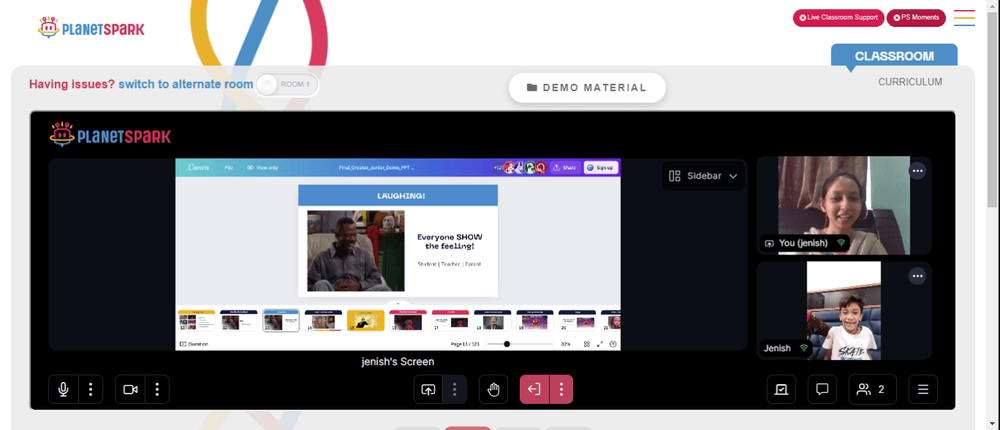The width and height of the screenshot is (1000, 430).
Task: Click the laughing man image on slide
Action: click(x=356, y=251)
